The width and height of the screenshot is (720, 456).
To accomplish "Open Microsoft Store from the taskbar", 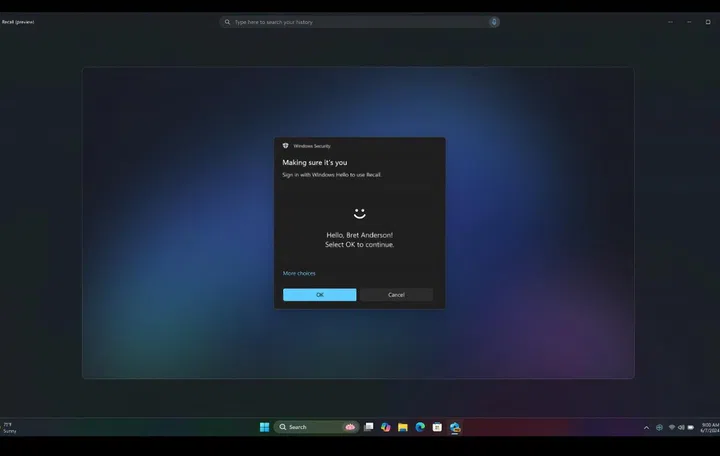I will click(x=437, y=427).
